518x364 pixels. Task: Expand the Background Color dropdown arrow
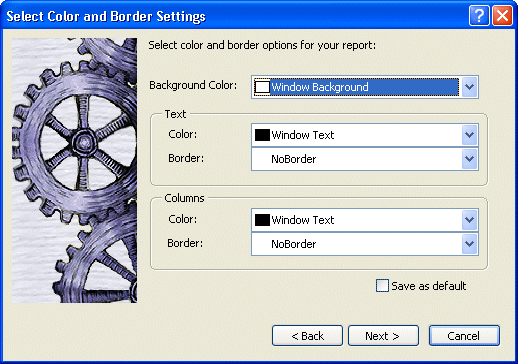(x=469, y=87)
